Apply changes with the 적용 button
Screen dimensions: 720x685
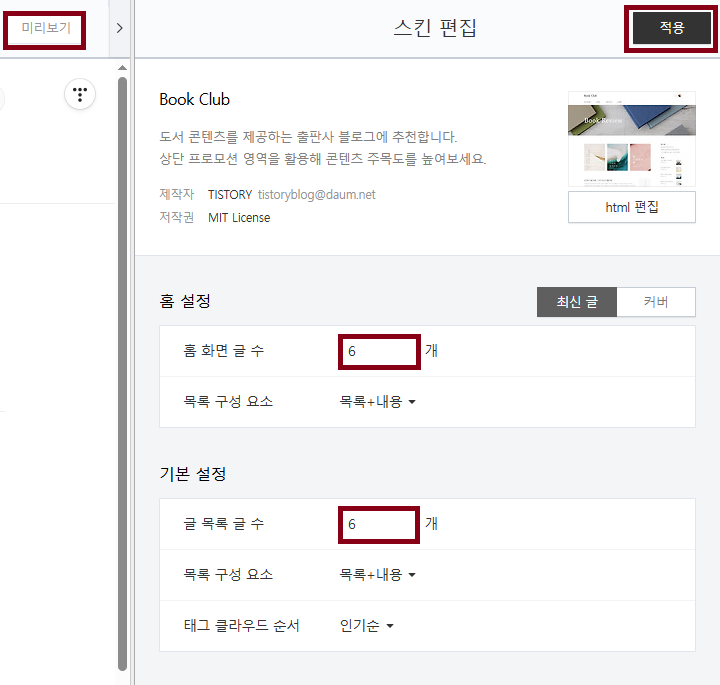tap(671, 28)
